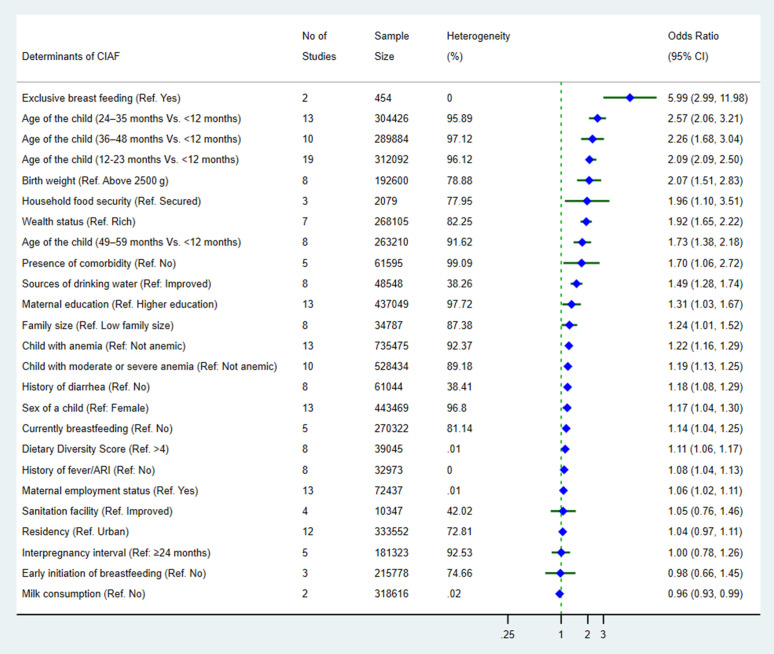
Task: Click the 'Sample' column header
Action: [391, 36]
